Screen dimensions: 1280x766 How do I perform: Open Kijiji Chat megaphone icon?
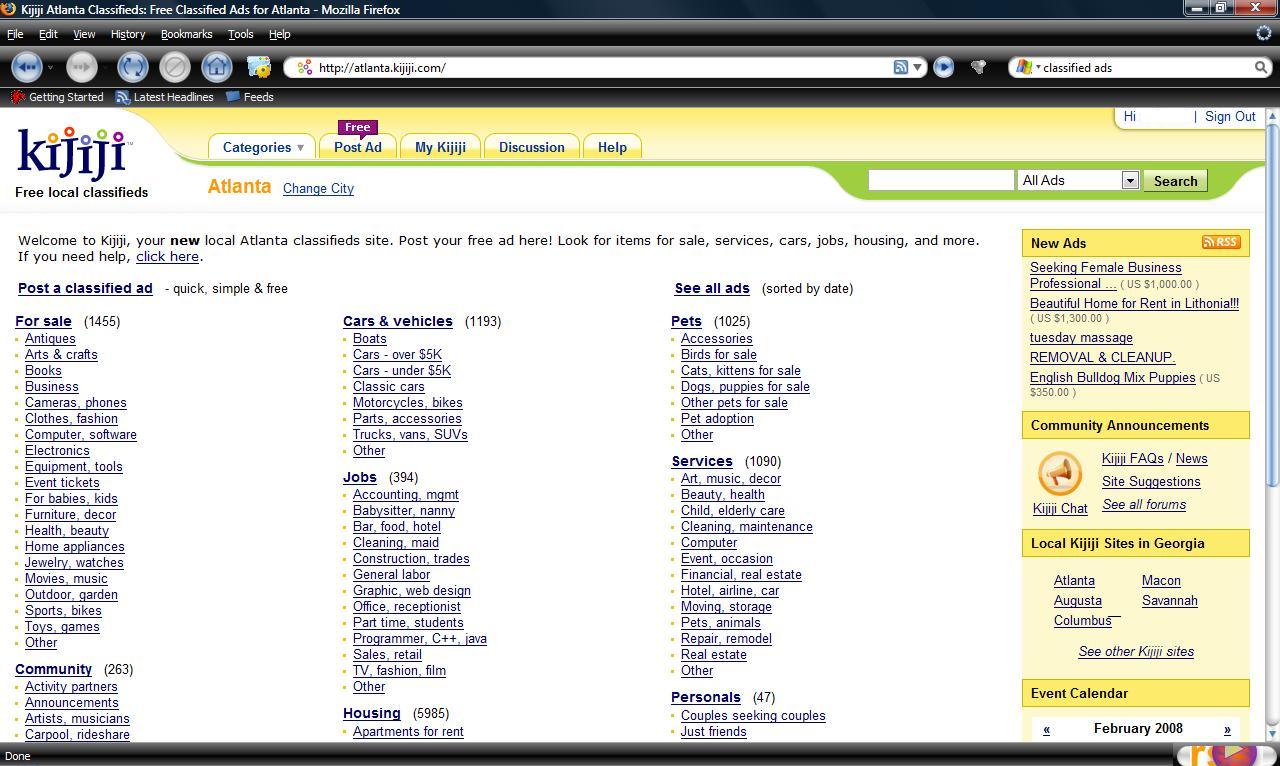(1059, 474)
